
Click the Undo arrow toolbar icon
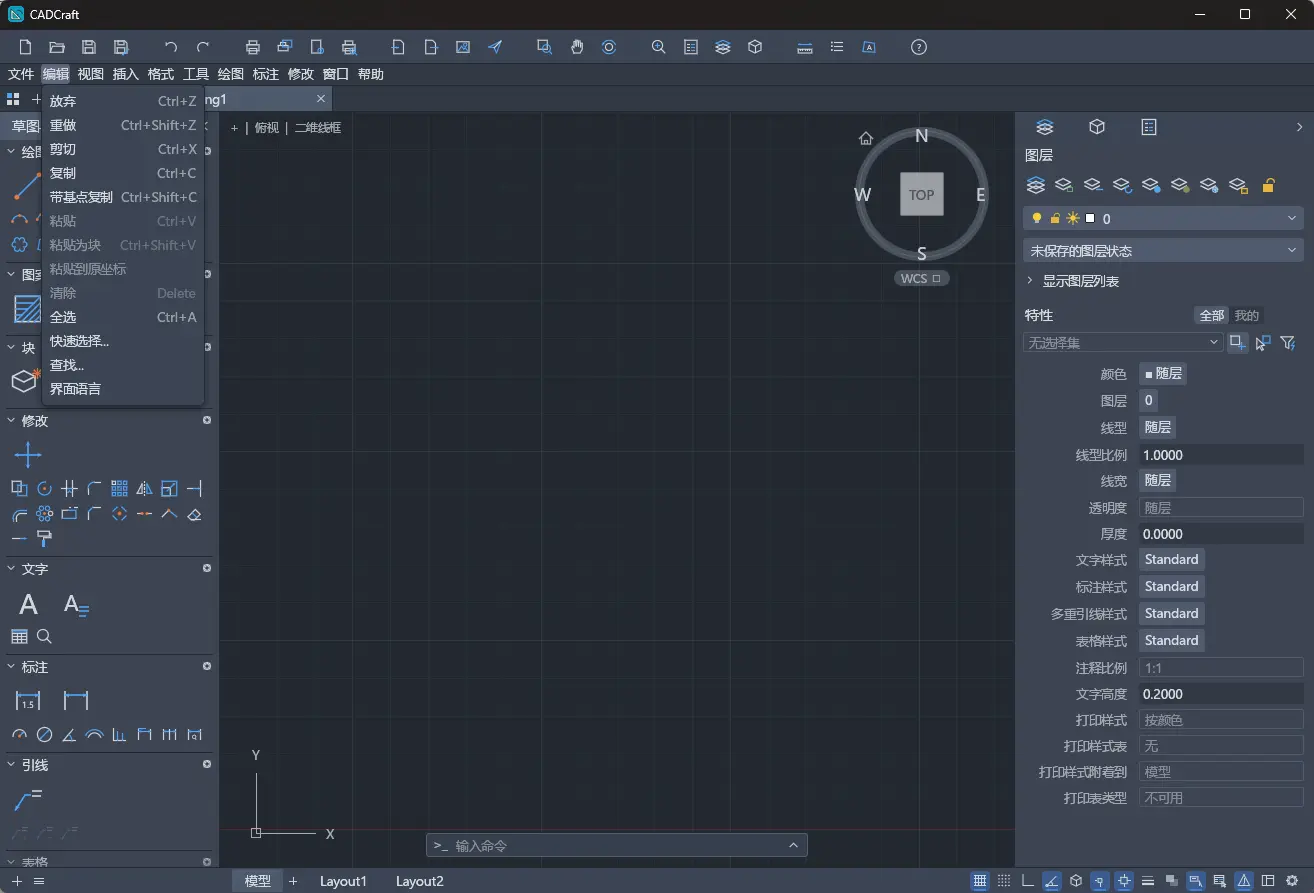pos(171,47)
